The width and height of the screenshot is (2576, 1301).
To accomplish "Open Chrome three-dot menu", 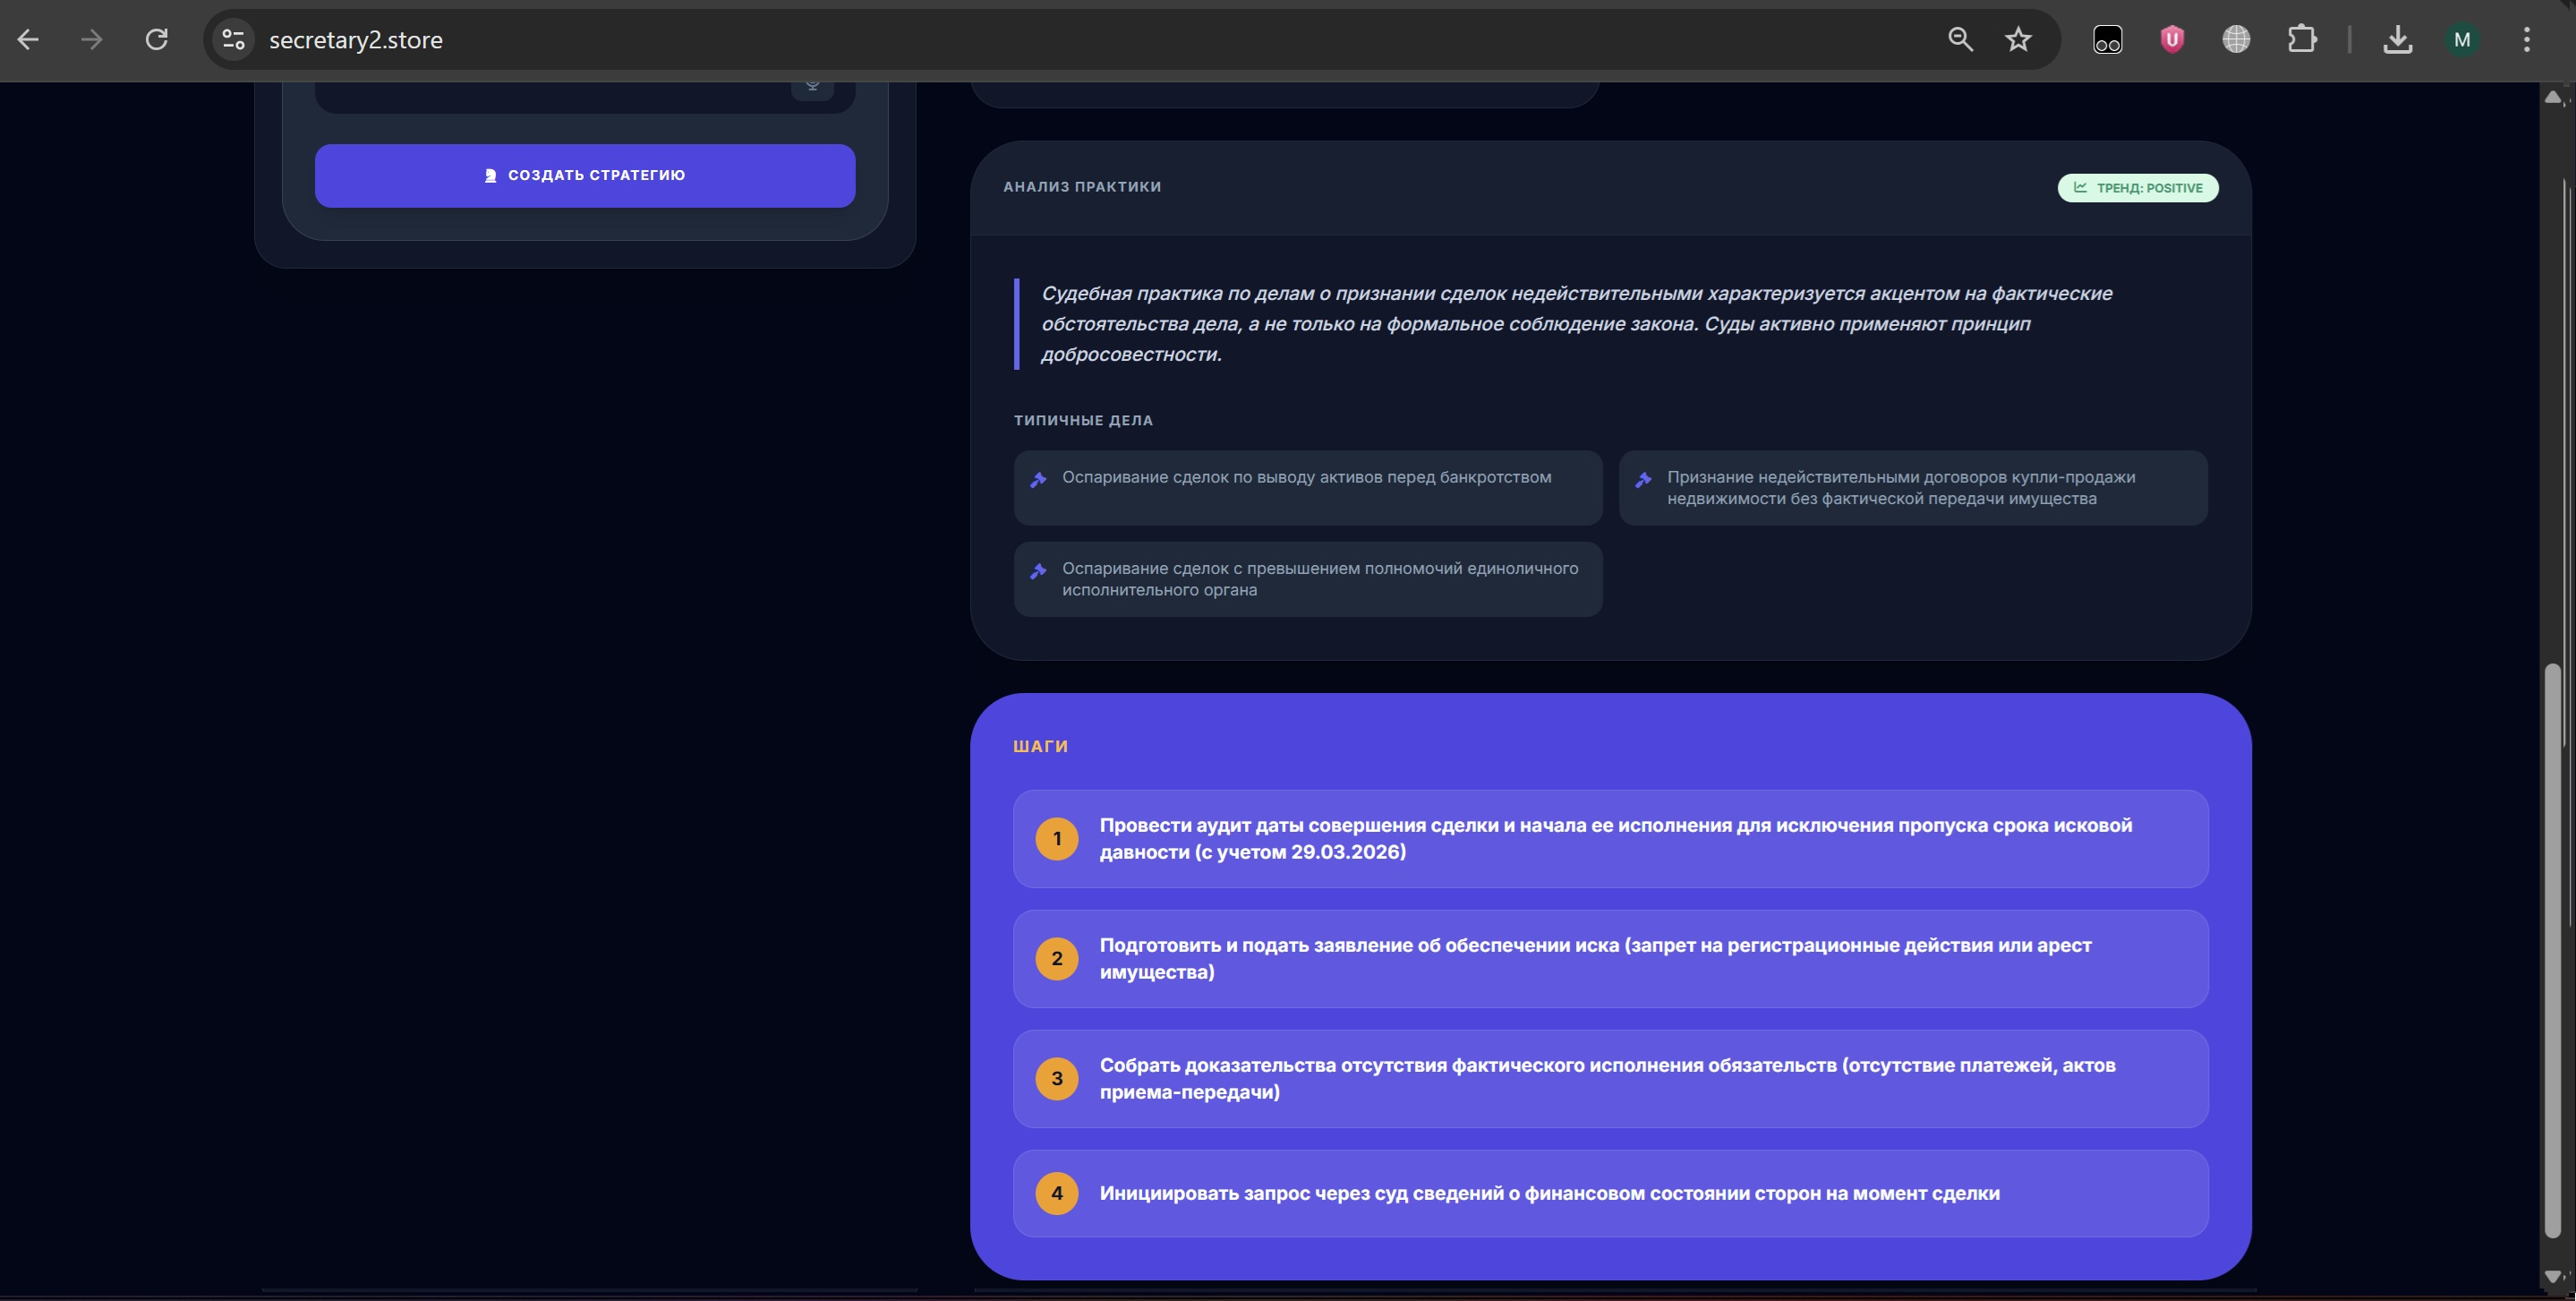I will [x=2526, y=40].
